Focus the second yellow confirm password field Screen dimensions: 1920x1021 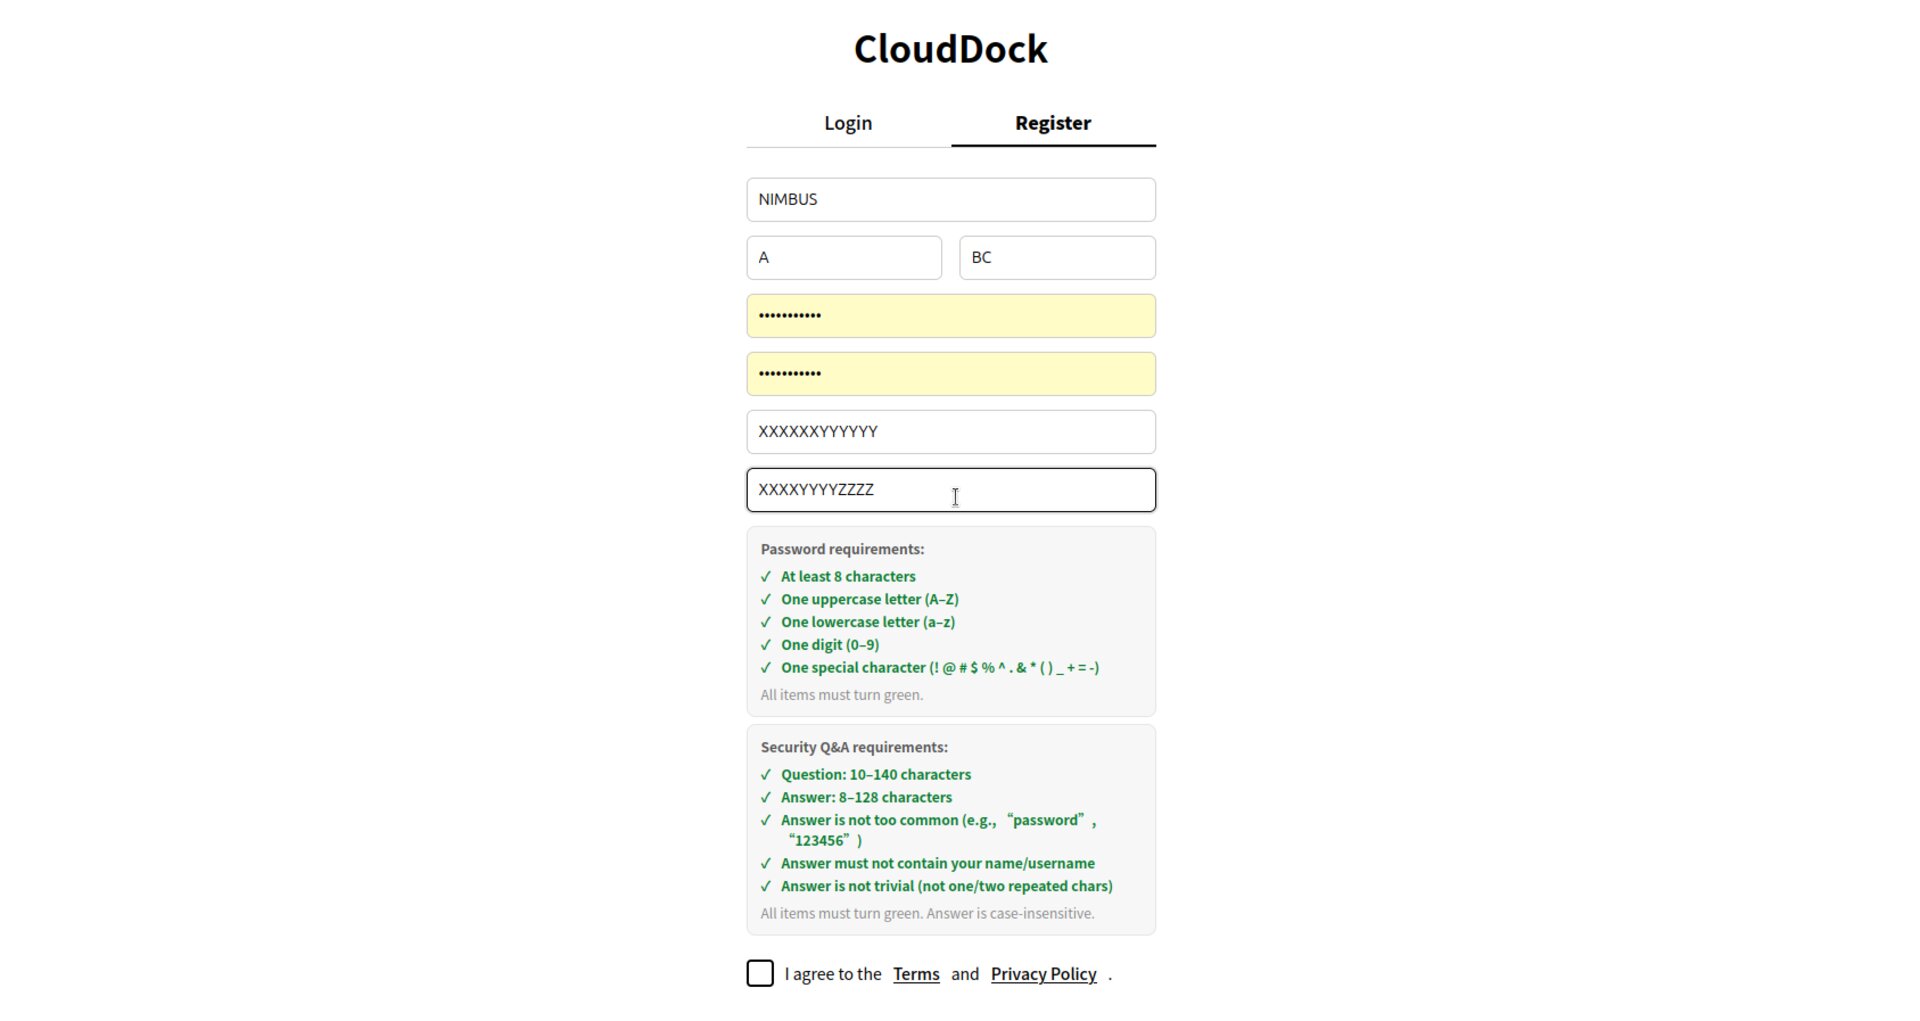(950, 374)
